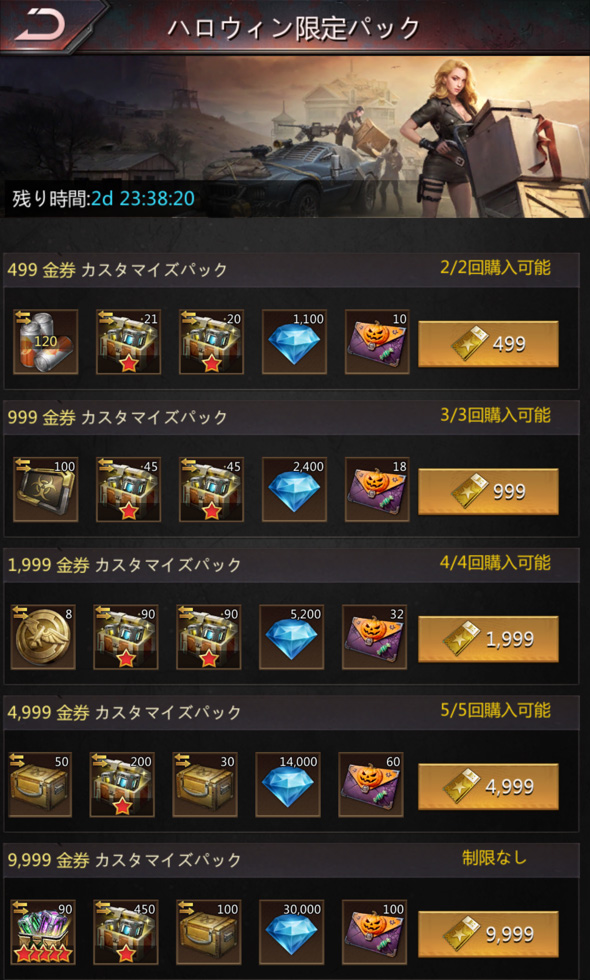Select the star chest labeled 21

(x=129, y=342)
